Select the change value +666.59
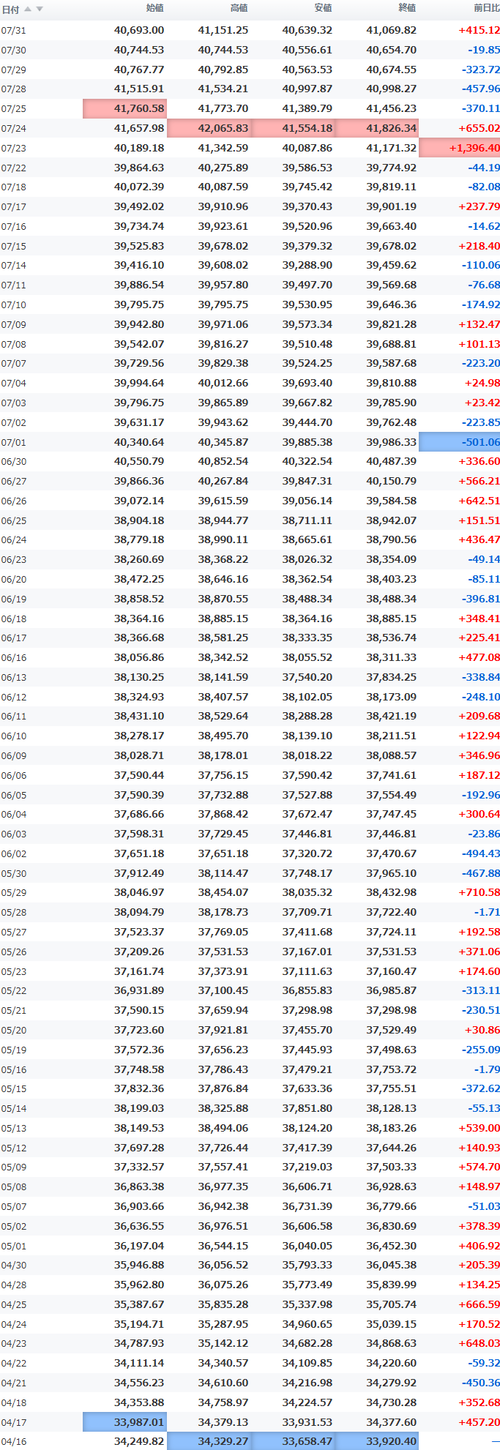The width and height of the screenshot is (500, 1450). coord(477,1304)
